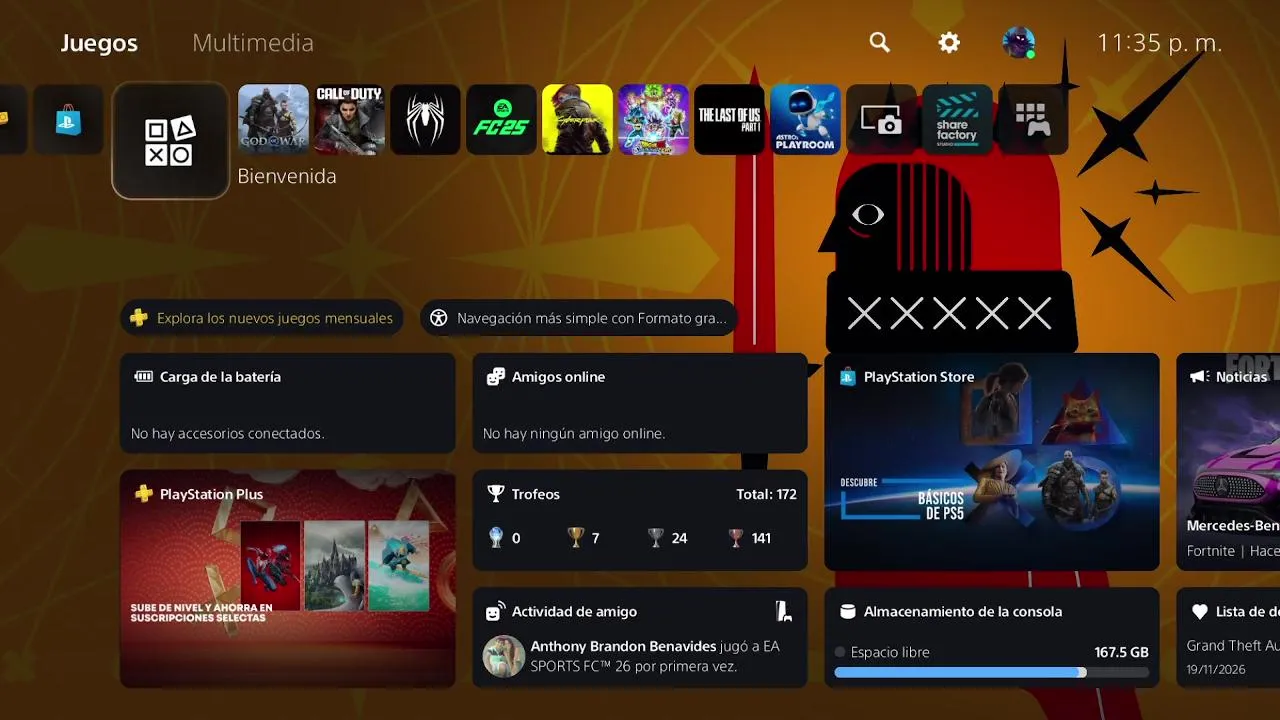Click the 11:35 p. m. clock

(1160, 43)
